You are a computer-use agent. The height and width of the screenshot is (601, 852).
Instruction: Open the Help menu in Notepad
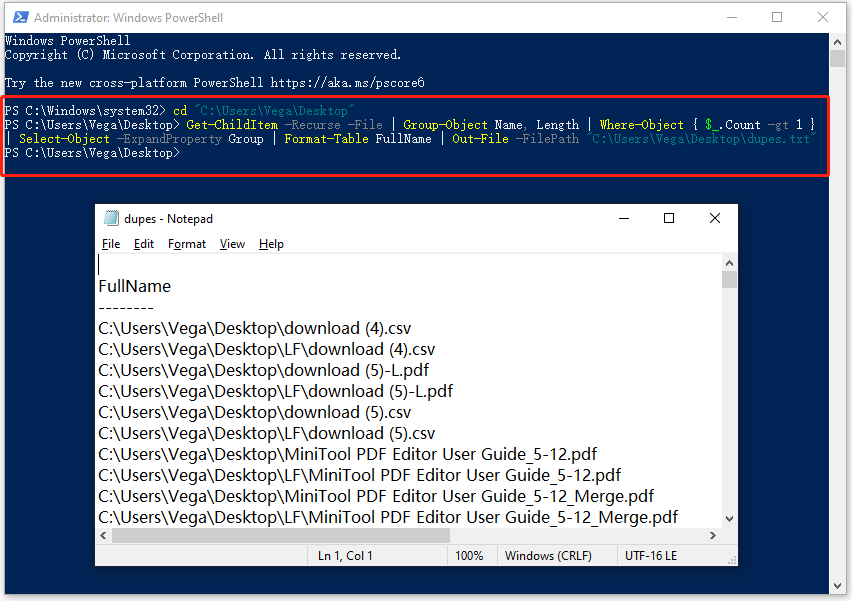[x=270, y=243]
